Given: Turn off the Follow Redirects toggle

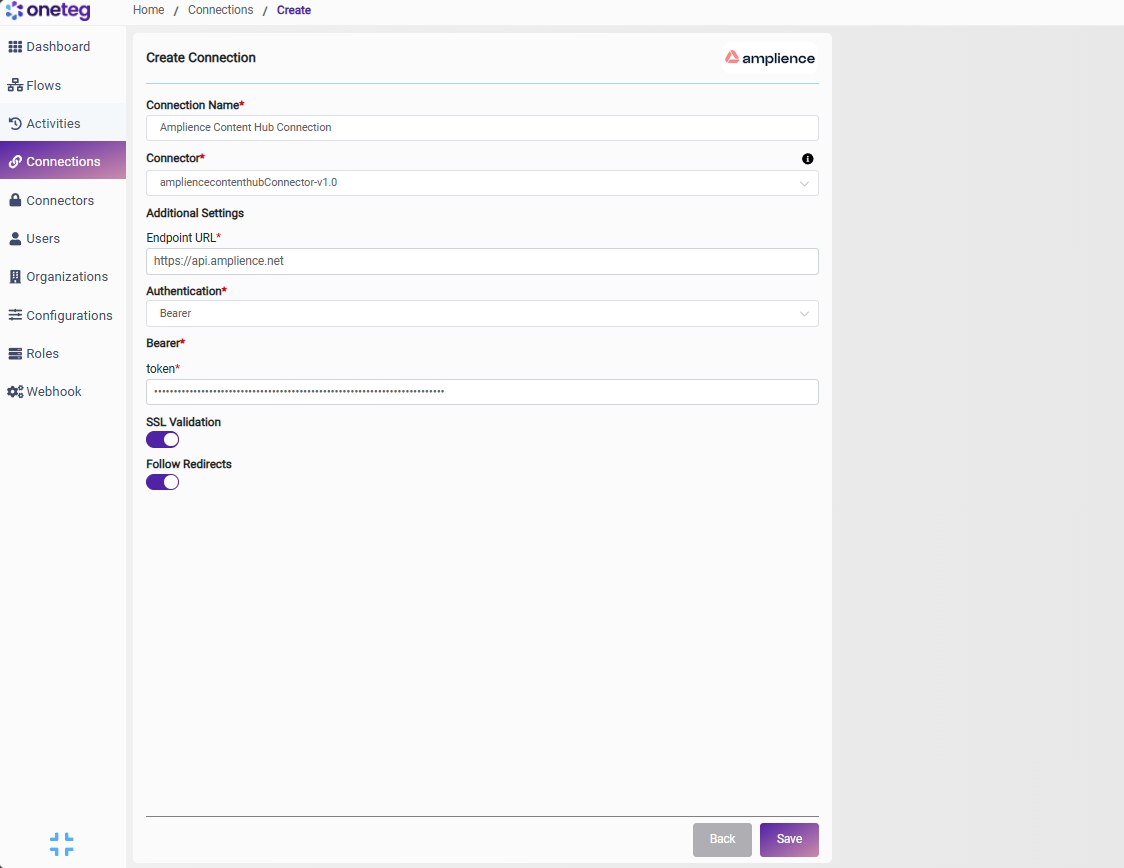Looking at the screenshot, I should [163, 482].
